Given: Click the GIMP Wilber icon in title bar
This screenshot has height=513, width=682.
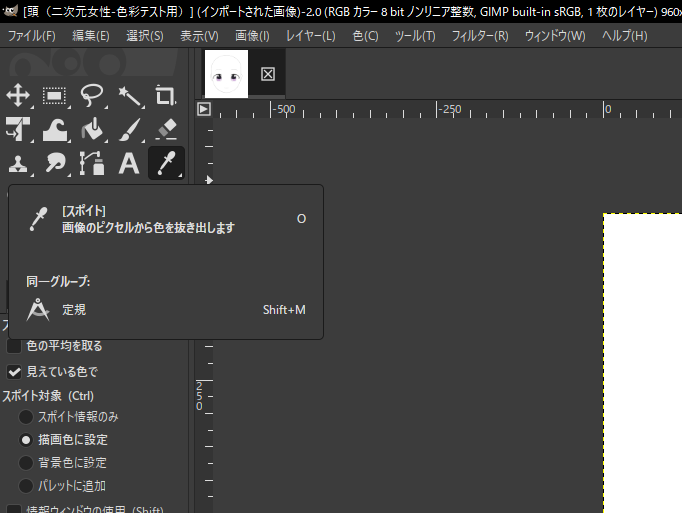Looking at the screenshot, I should point(10,10).
